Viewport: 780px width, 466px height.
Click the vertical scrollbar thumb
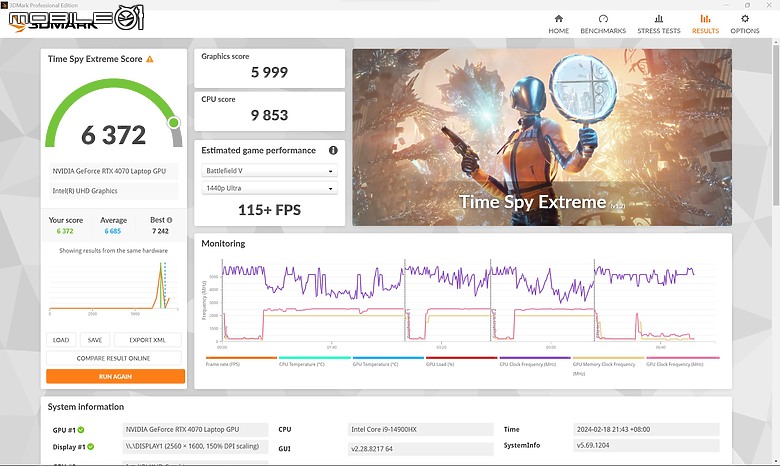click(x=776, y=124)
